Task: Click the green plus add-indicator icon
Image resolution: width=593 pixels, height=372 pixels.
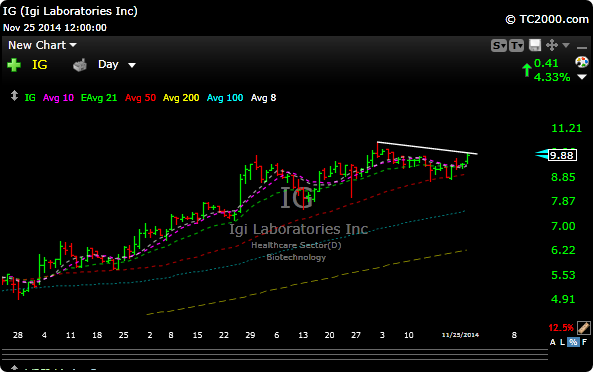Action: (14, 65)
